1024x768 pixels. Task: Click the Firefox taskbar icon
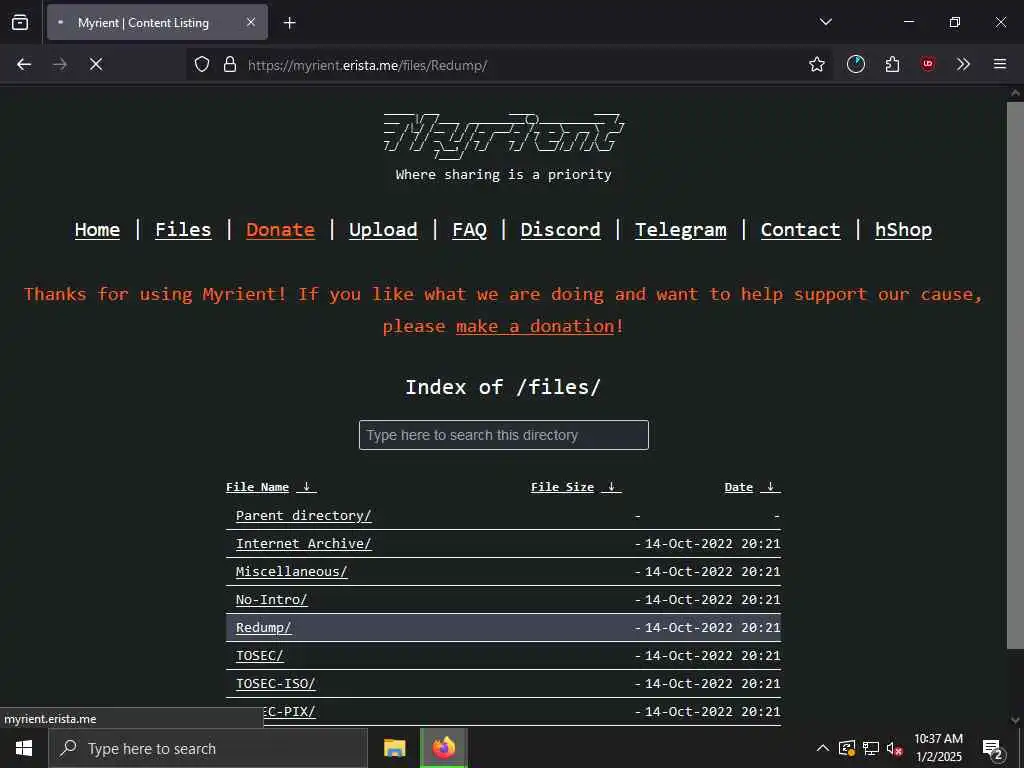[x=443, y=748]
